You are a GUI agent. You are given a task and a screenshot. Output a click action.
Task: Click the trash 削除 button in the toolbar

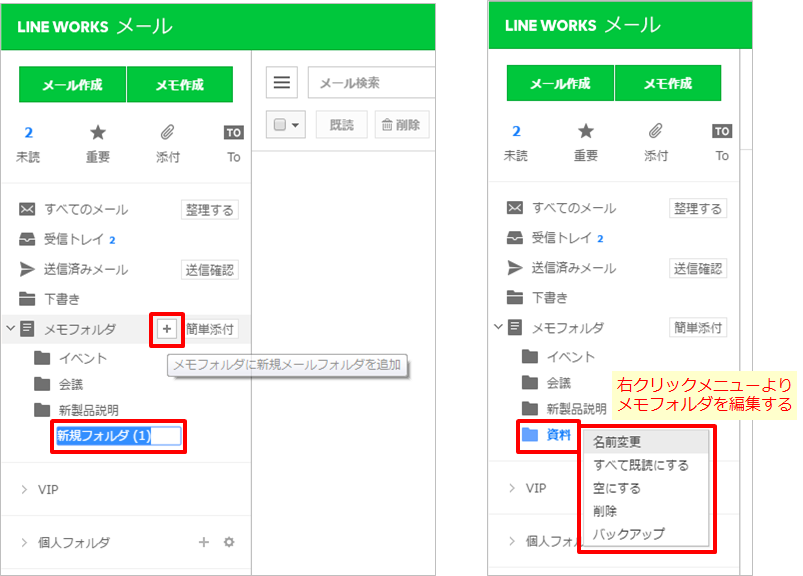[402, 125]
